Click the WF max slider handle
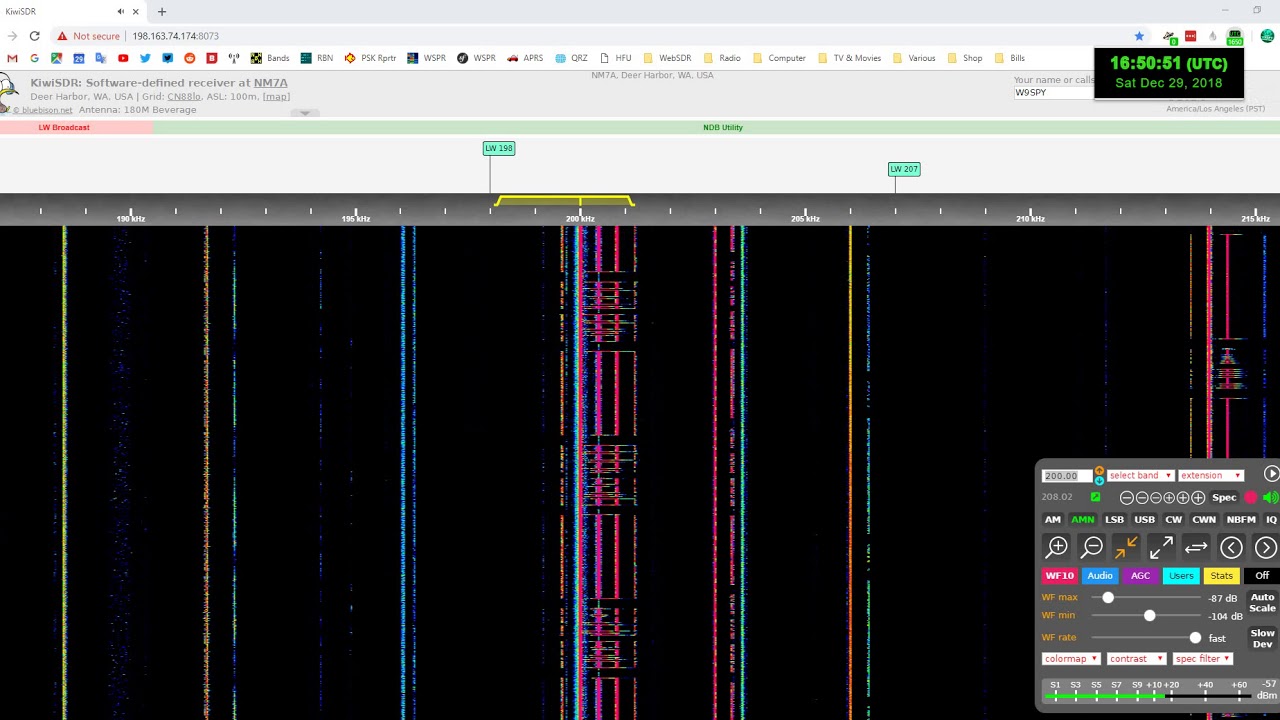The width and height of the screenshot is (1280, 720). (1108, 597)
